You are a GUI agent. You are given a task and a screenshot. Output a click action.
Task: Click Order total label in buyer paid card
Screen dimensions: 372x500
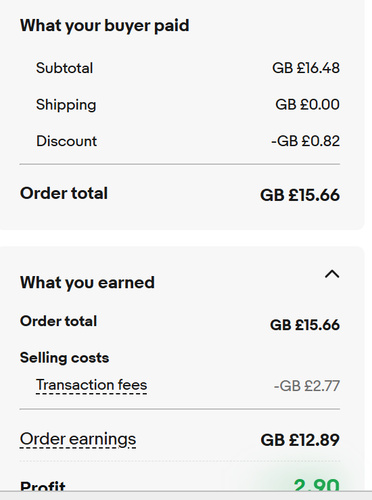64,193
